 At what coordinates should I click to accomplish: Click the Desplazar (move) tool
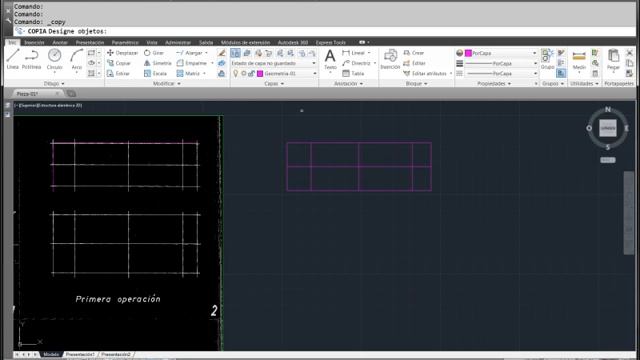[x=122, y=53]
